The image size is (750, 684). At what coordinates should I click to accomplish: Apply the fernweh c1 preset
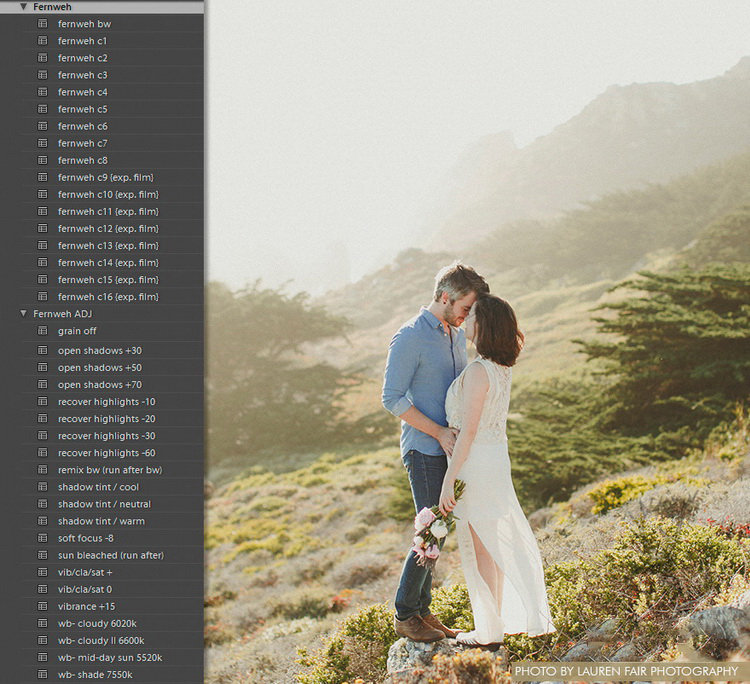(x=82, y=41)
